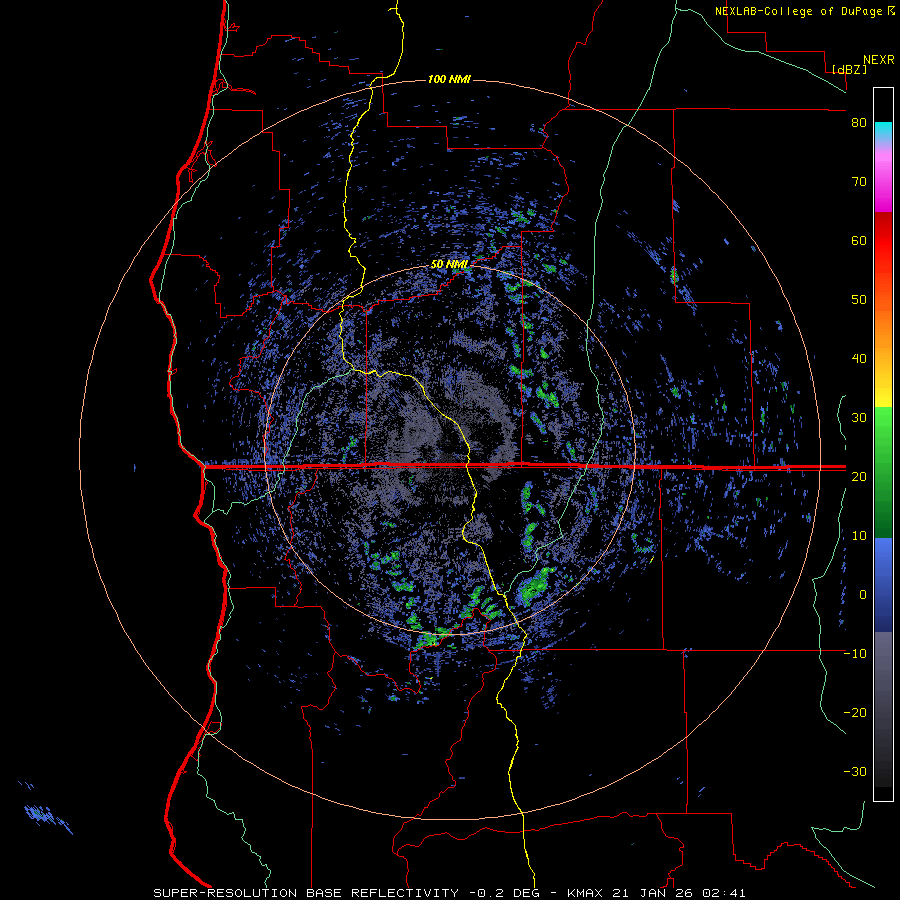This screenshot has height=900, width=900.
Task: Click the -20 value on dBZ scale
Action: point(855,713)
